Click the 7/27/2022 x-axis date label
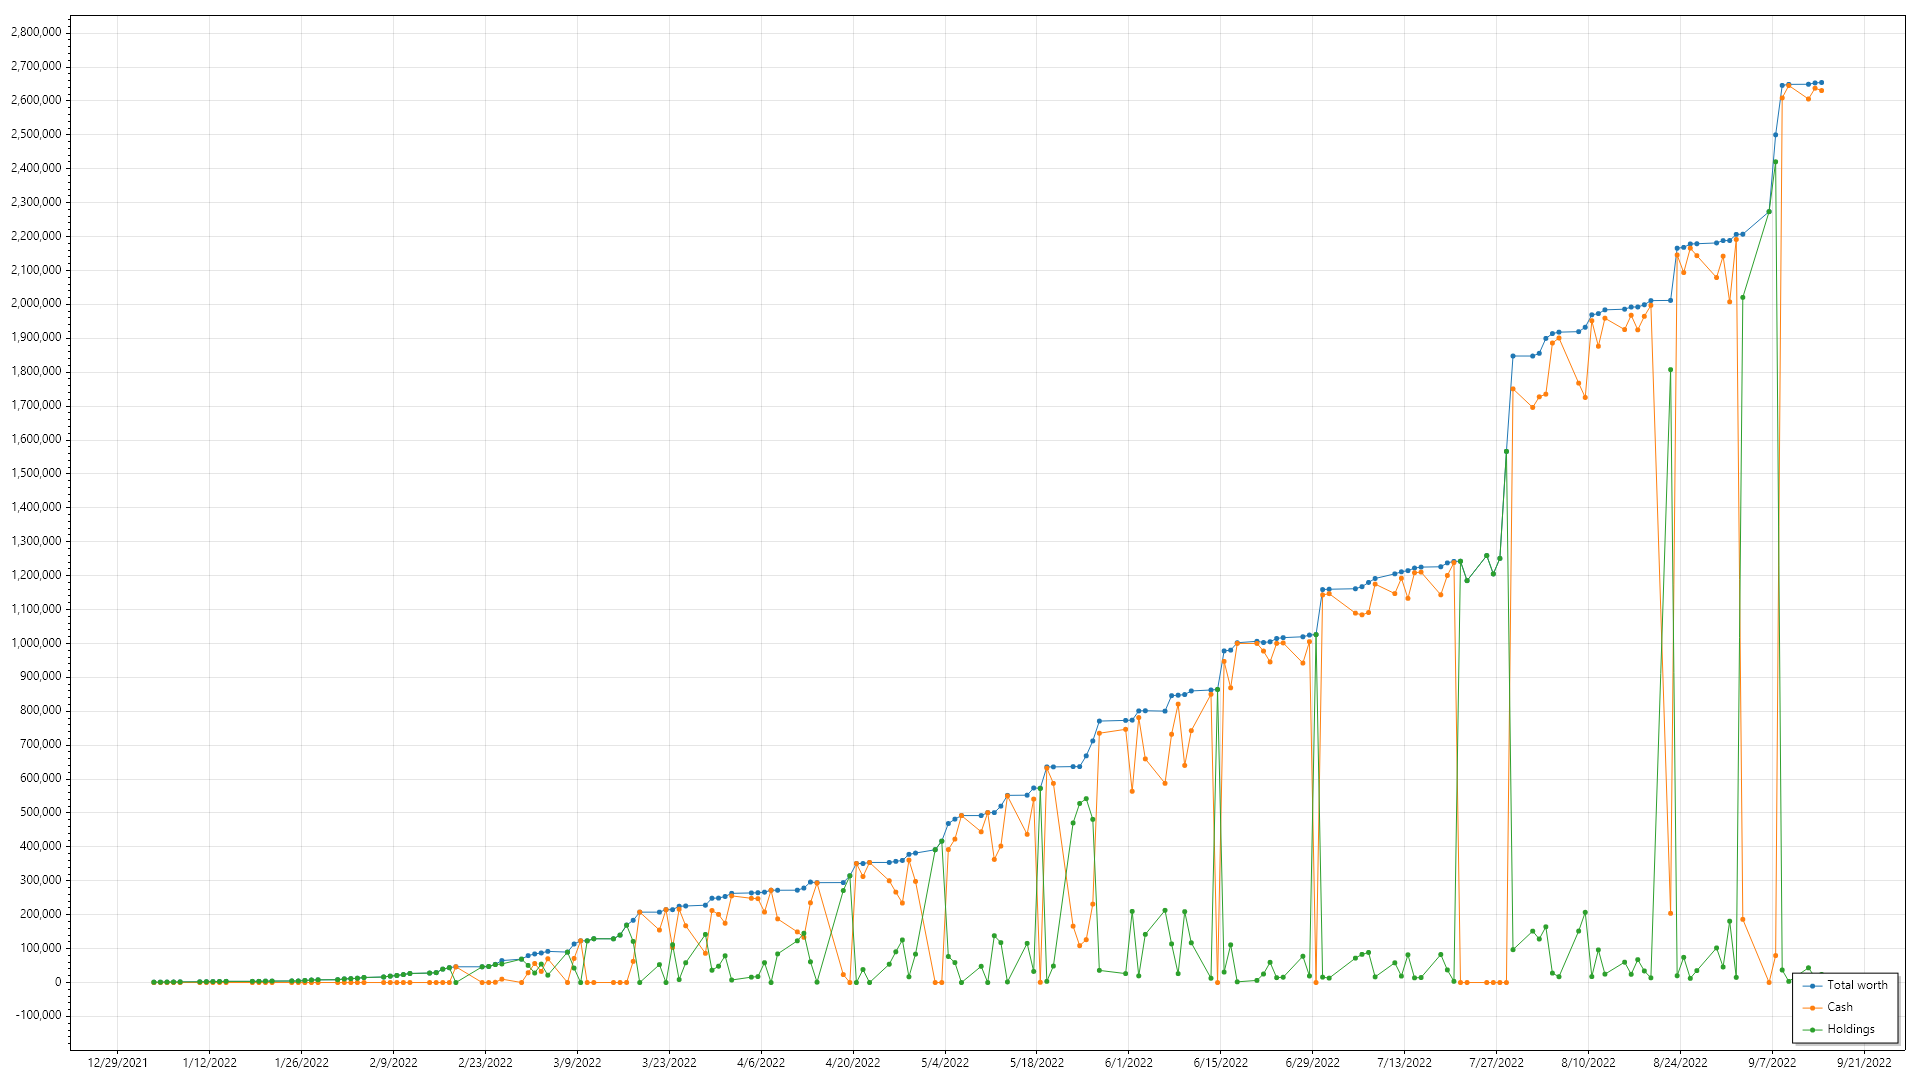 pos(1496,1063)
